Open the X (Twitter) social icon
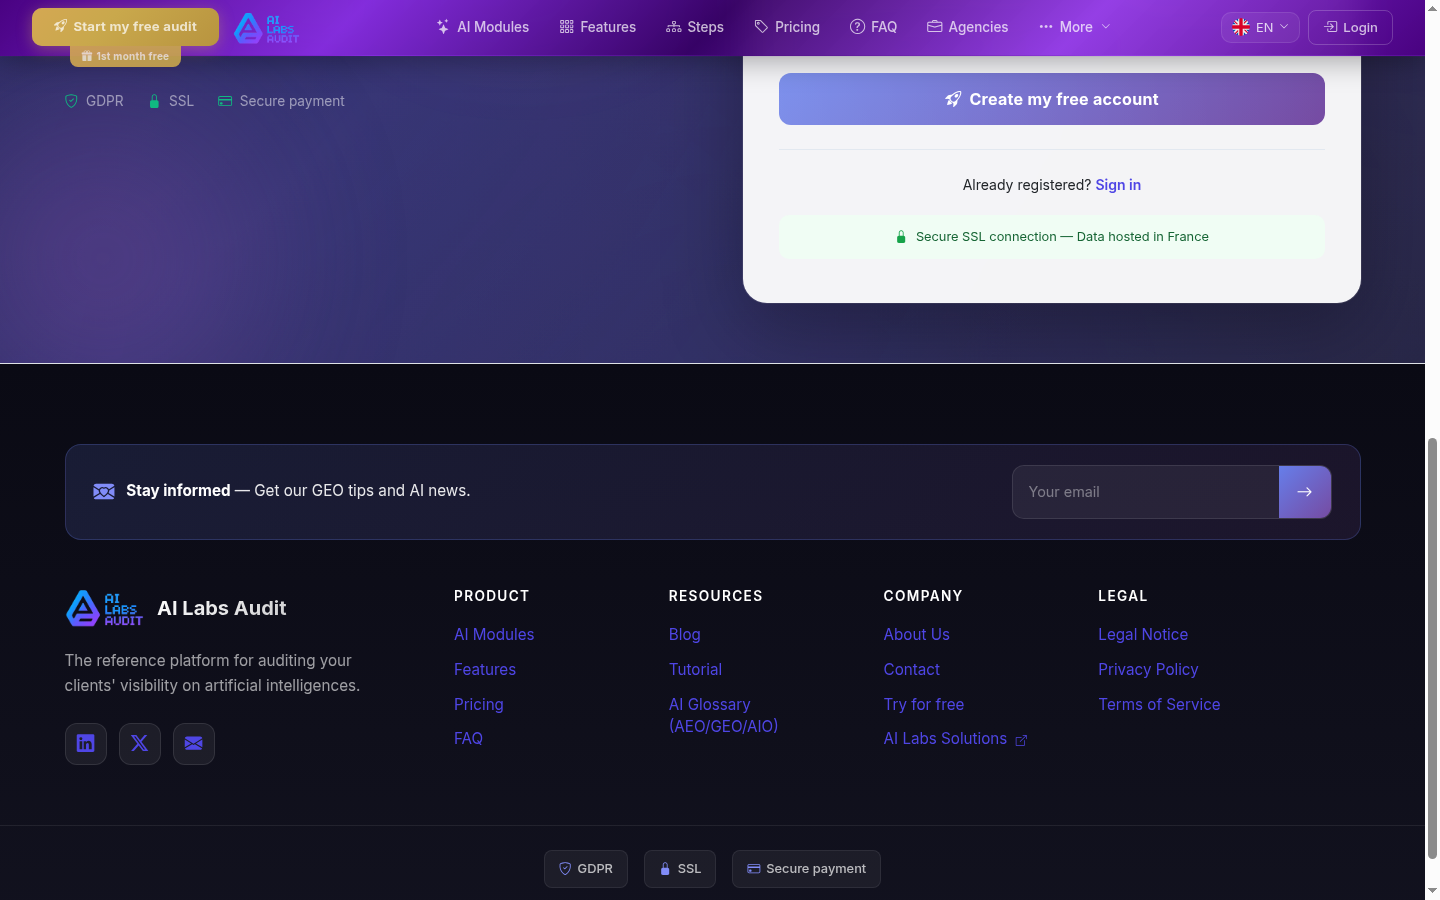 tap(140, 744)
